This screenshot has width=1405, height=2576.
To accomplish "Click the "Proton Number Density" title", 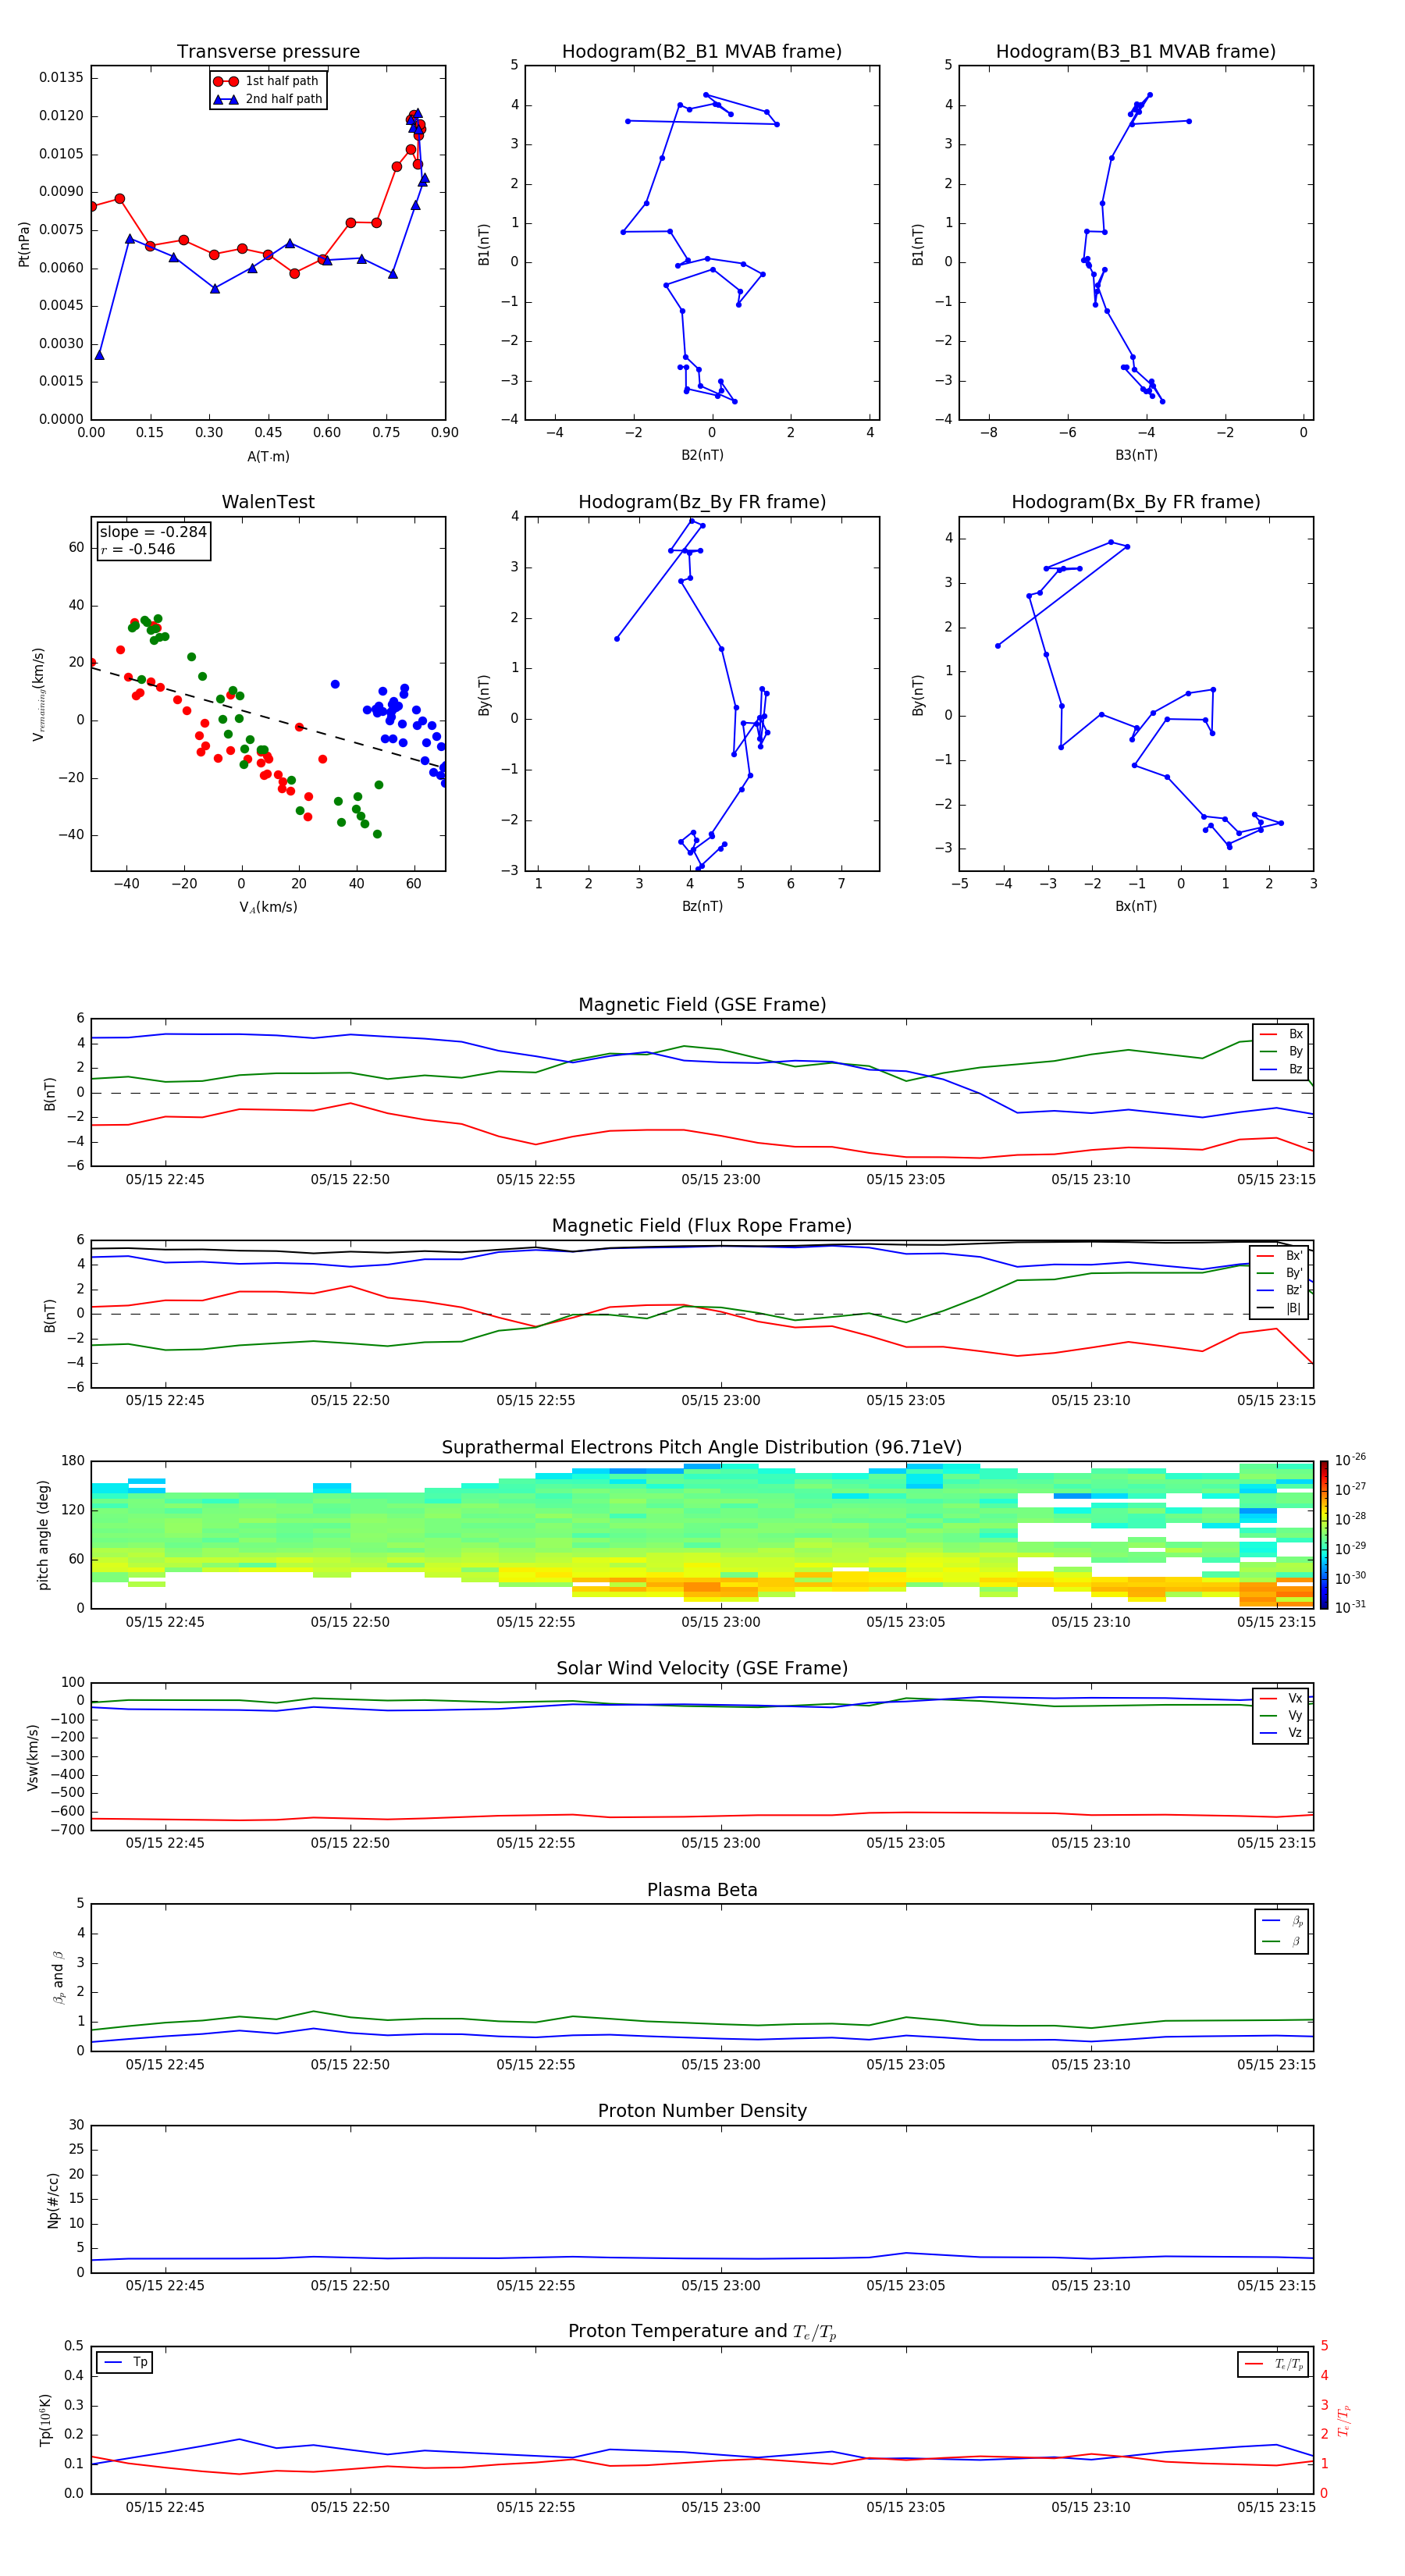I will [x=702, y=2111].
